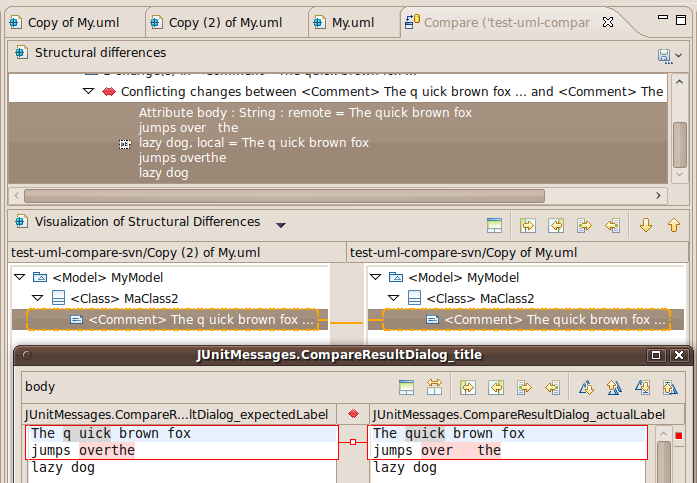The width and height of the screenshot is (697, 483).
Task: Go to next difference in the dialog toolbar
Action: tap(586, 387)
